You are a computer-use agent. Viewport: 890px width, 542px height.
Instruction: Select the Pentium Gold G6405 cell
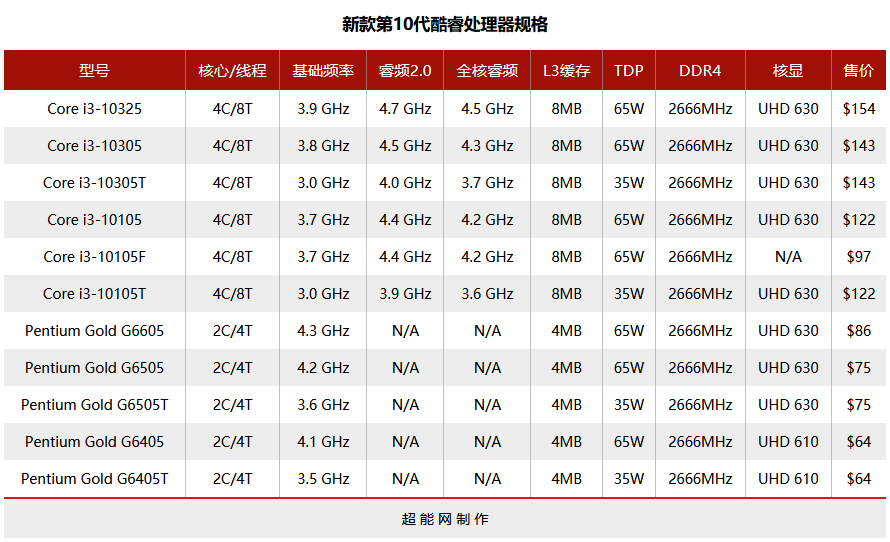94,441
